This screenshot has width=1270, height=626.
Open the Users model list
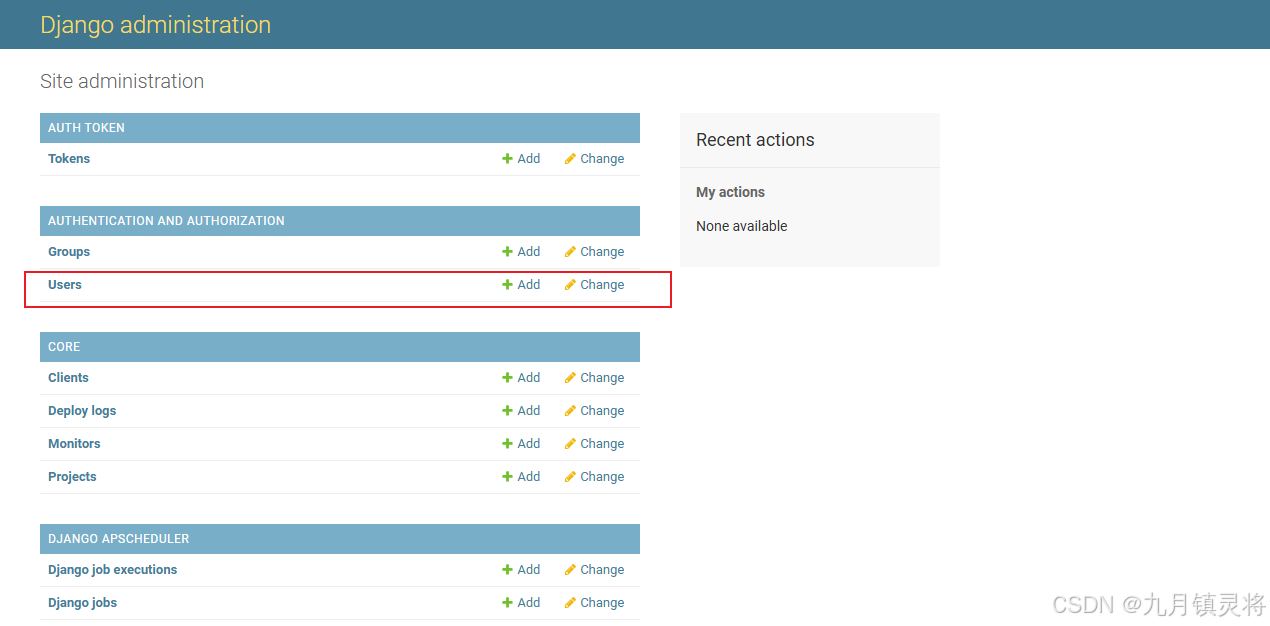point(65,285)
